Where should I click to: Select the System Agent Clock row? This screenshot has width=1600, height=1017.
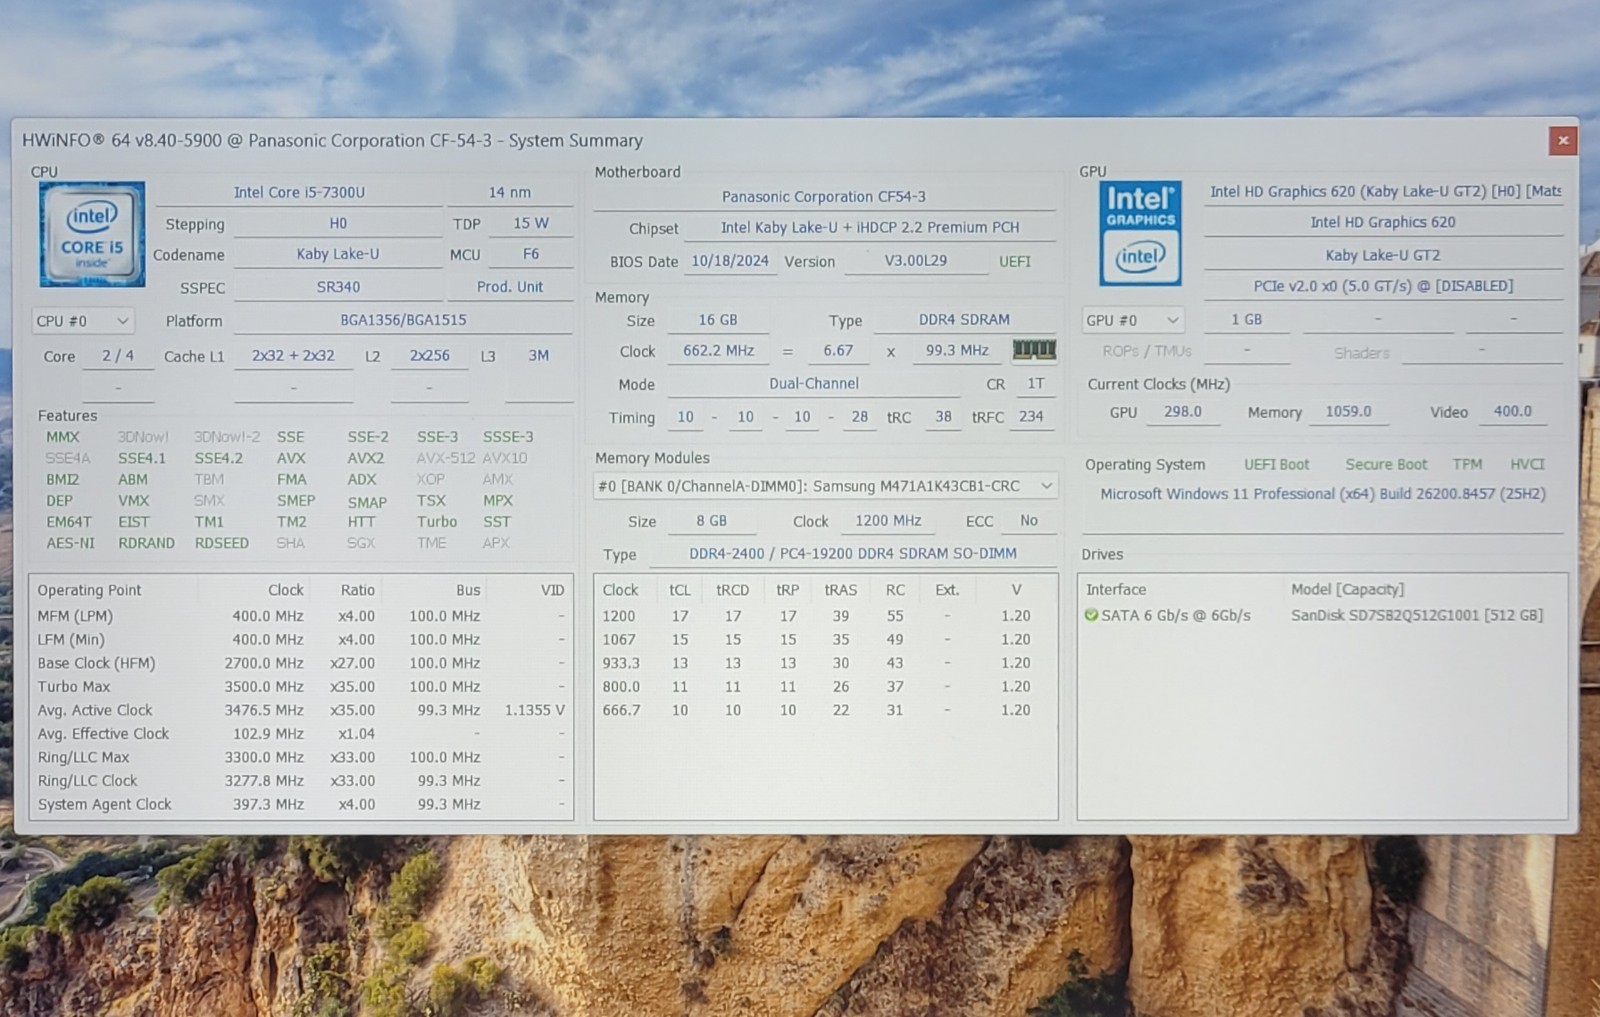[x=301, y=804]
